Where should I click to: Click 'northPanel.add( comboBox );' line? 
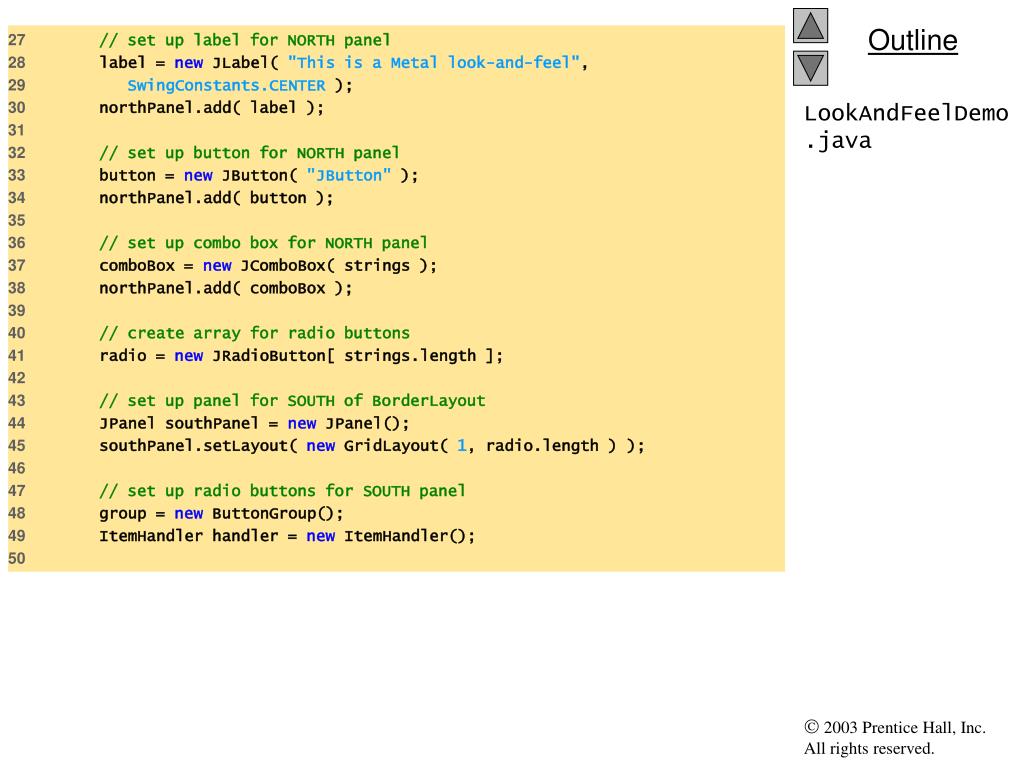coord(226,288)
